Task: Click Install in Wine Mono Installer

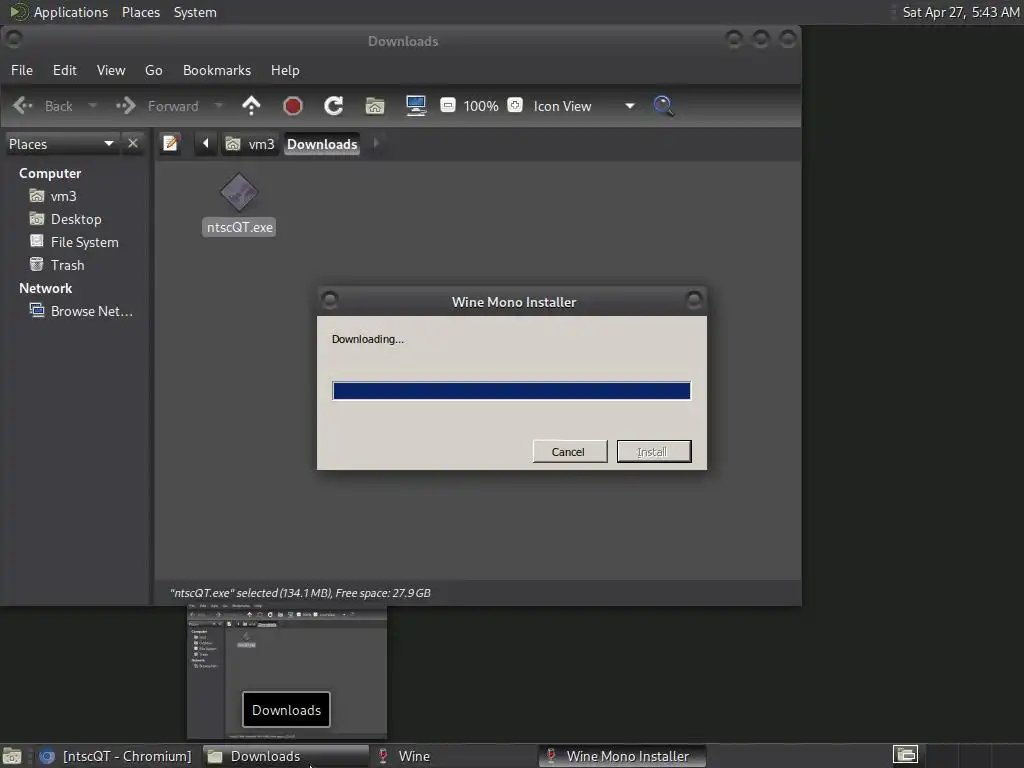Action: pos(654,451)
